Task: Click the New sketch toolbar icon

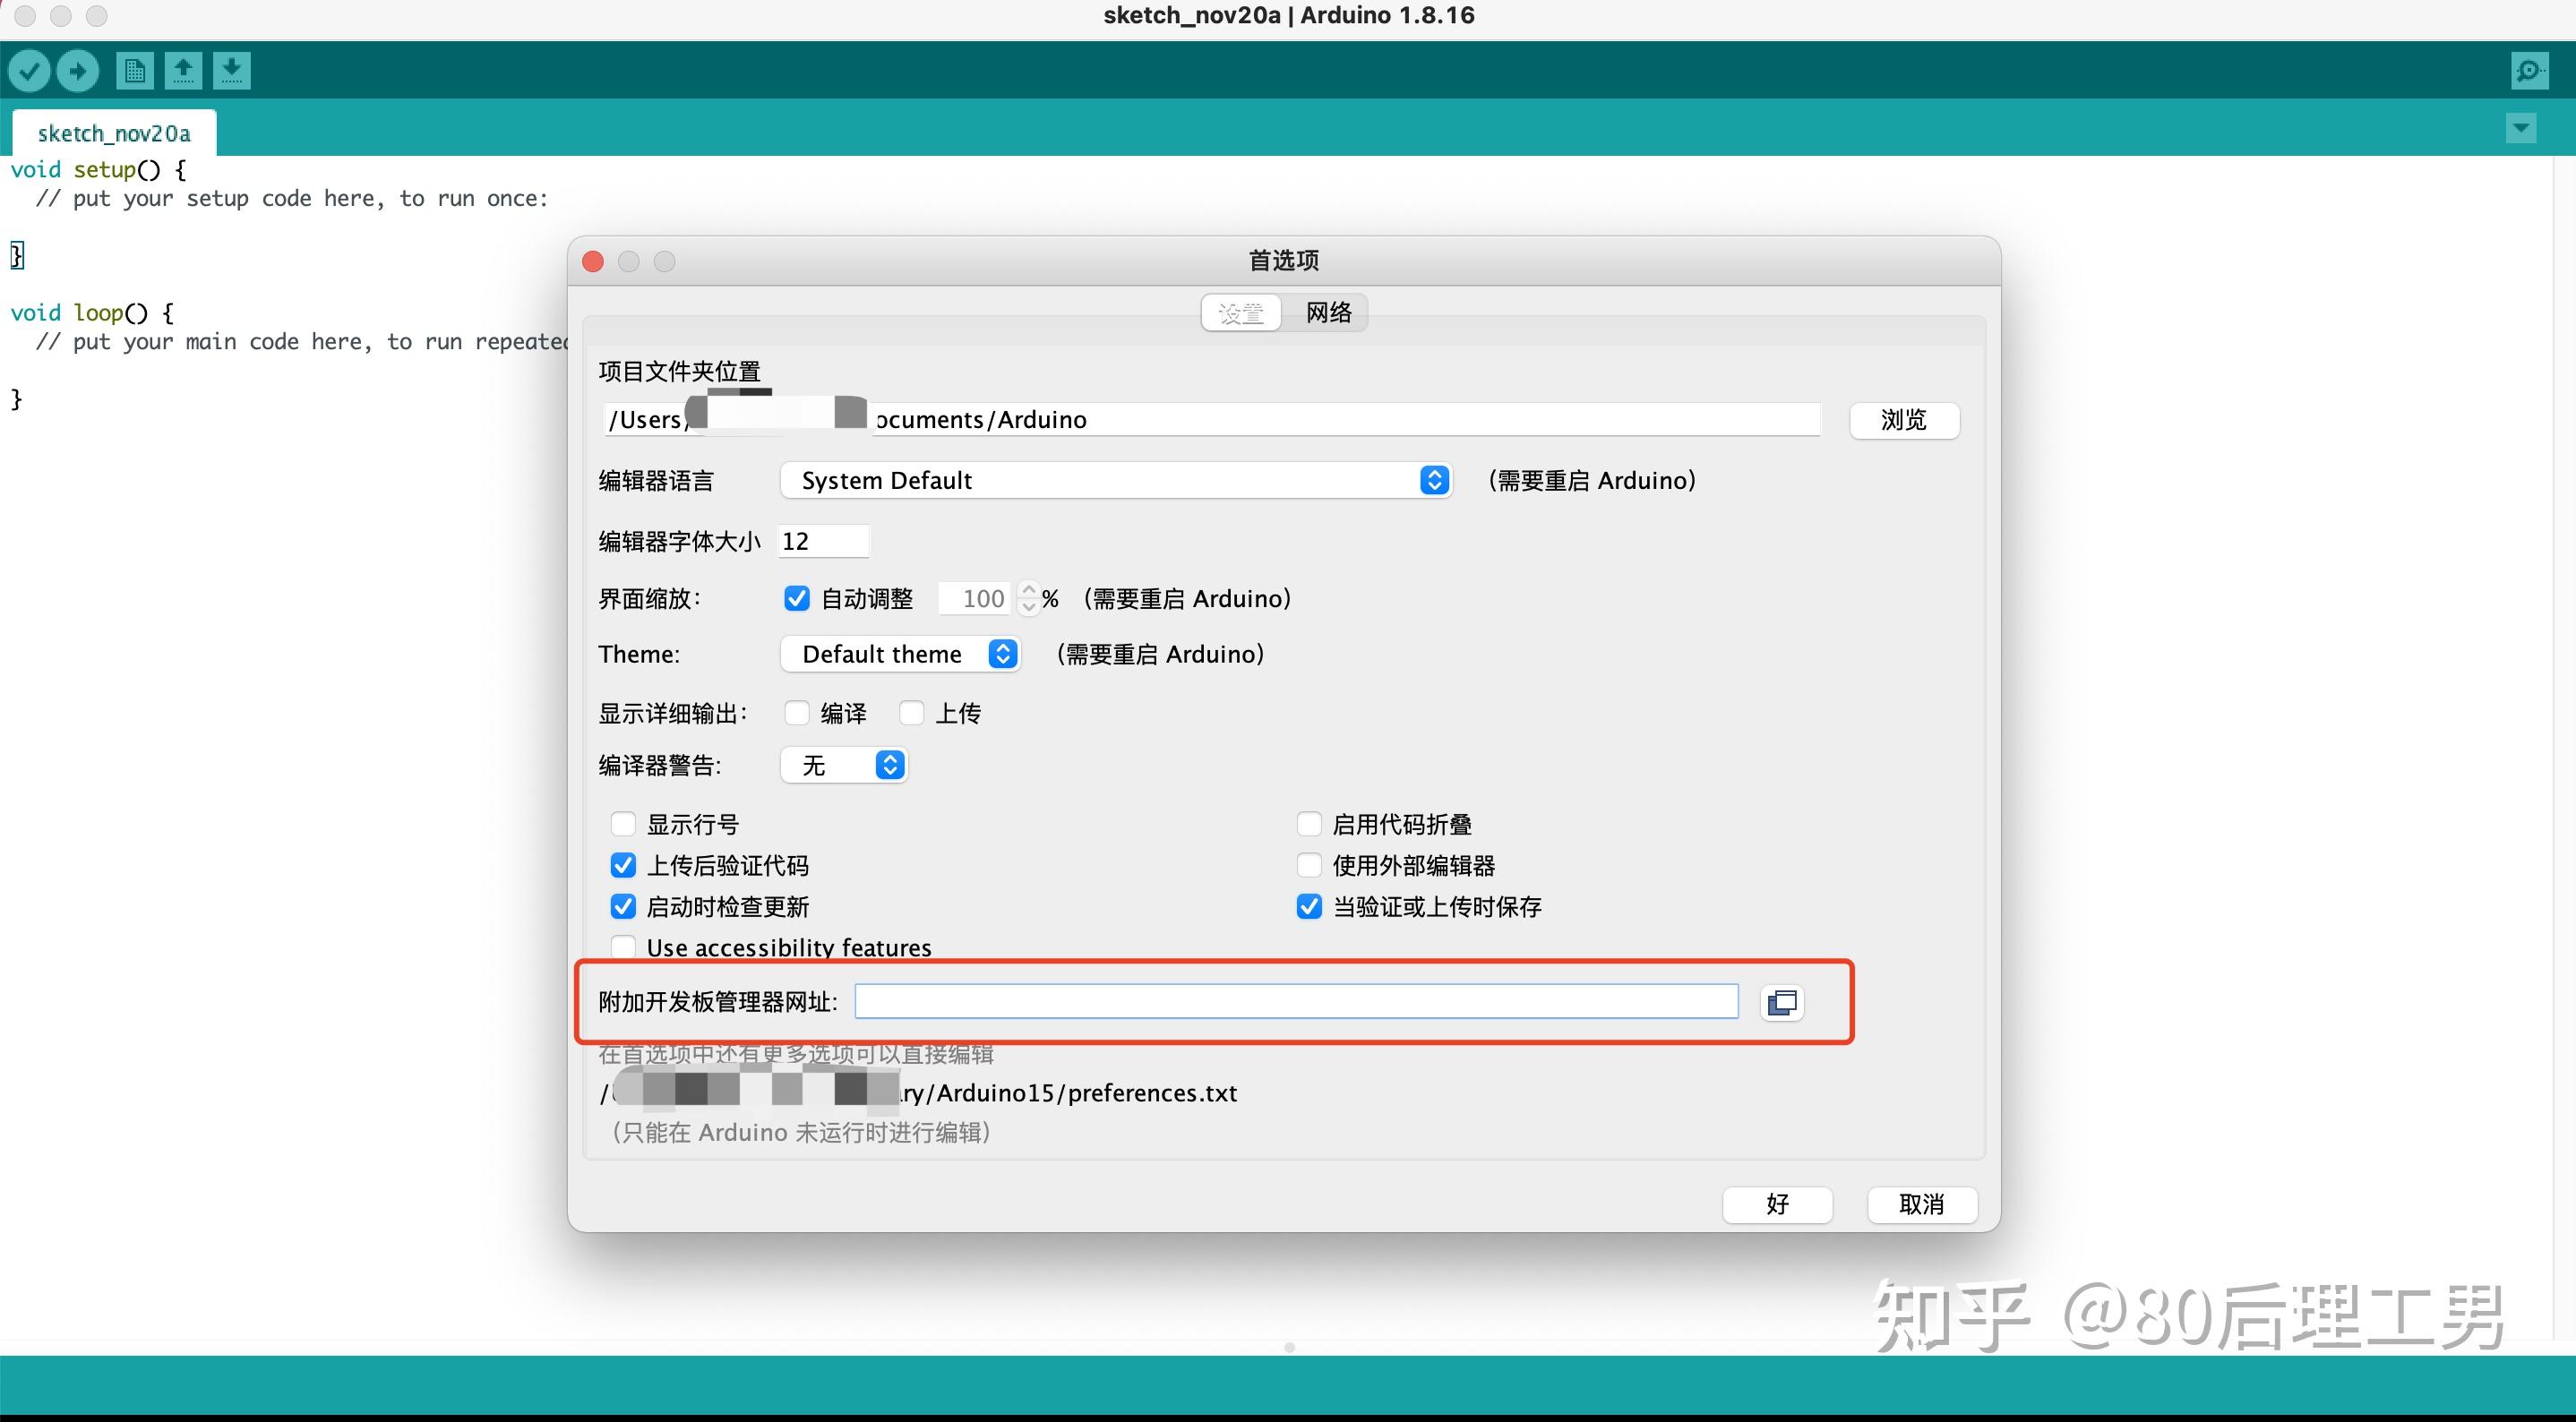Action: click(134, 70)
